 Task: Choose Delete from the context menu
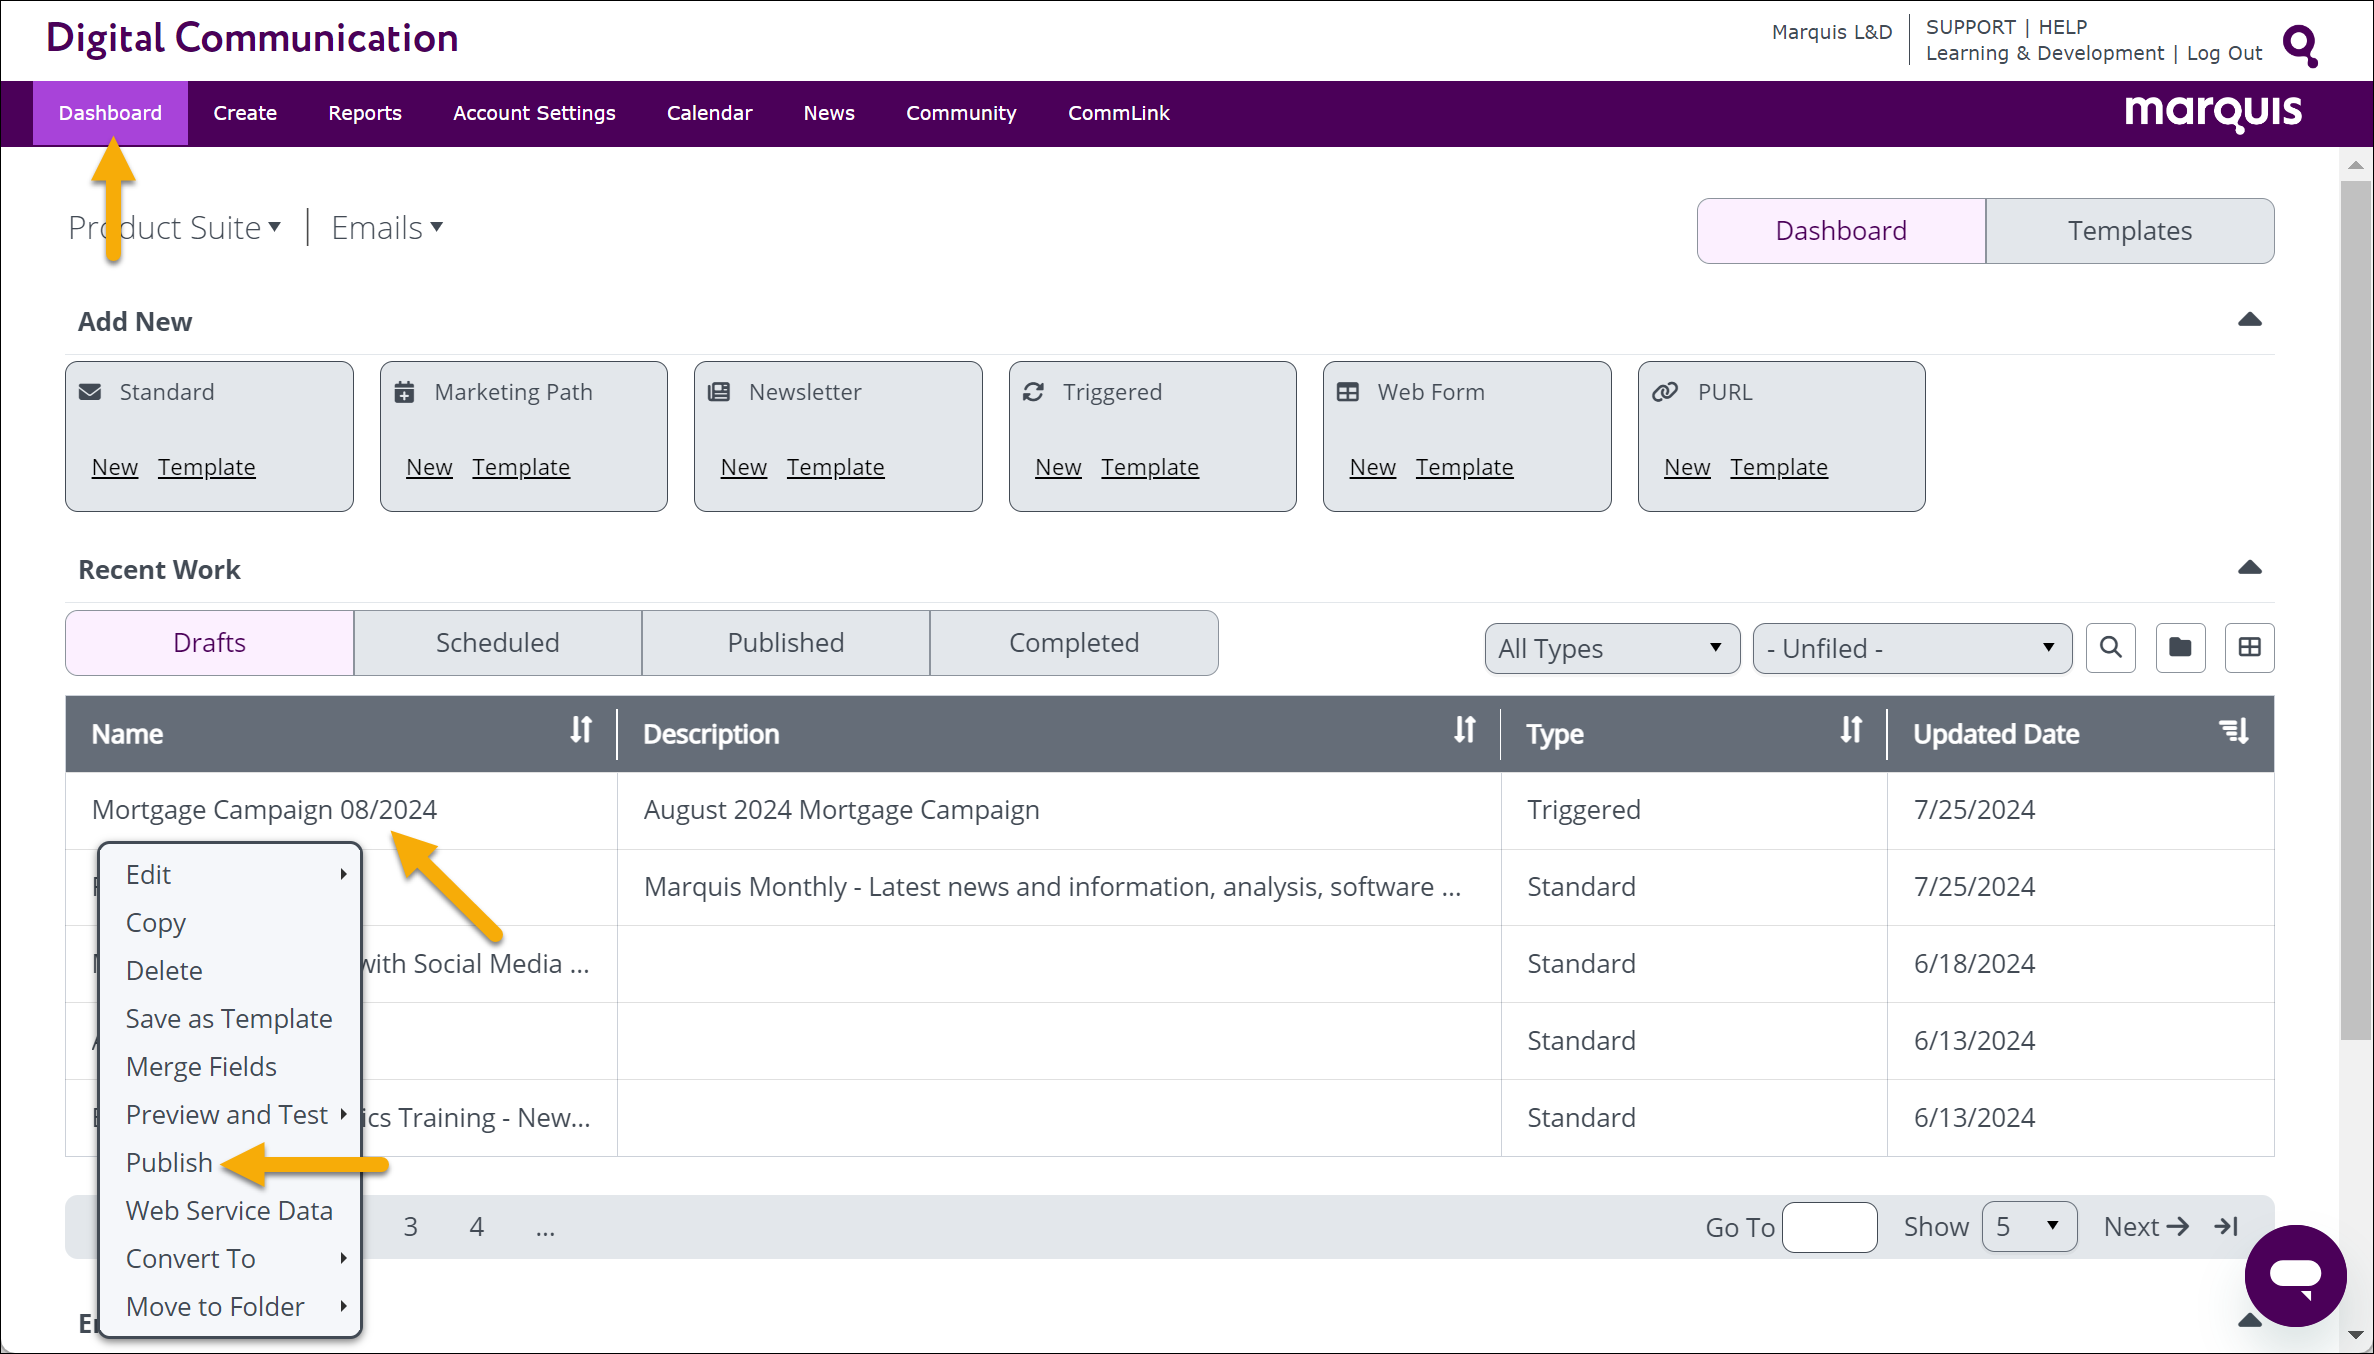pyautogui.click(x=164, y=971)
